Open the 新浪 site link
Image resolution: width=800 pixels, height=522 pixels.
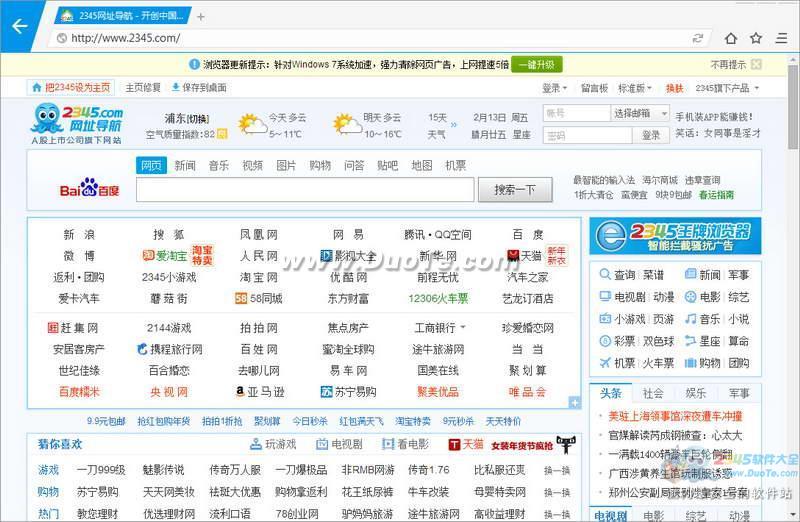pos(79,235)
